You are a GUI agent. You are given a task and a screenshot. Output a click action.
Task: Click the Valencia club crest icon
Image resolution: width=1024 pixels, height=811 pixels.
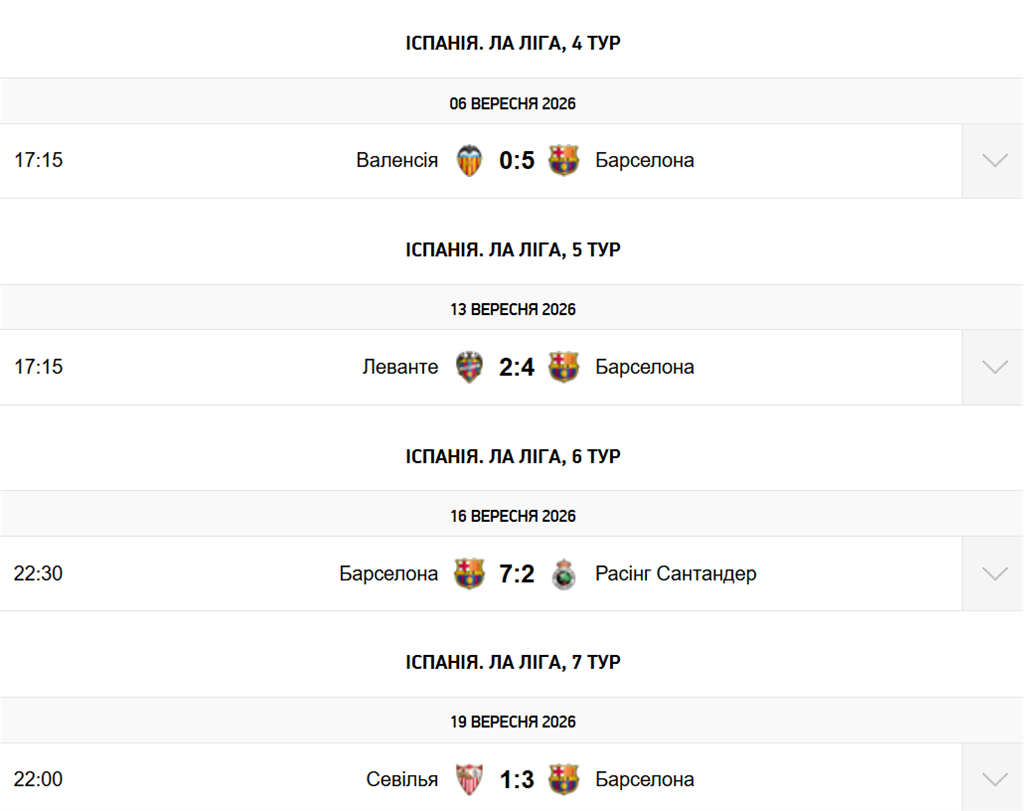pos(469,161)
